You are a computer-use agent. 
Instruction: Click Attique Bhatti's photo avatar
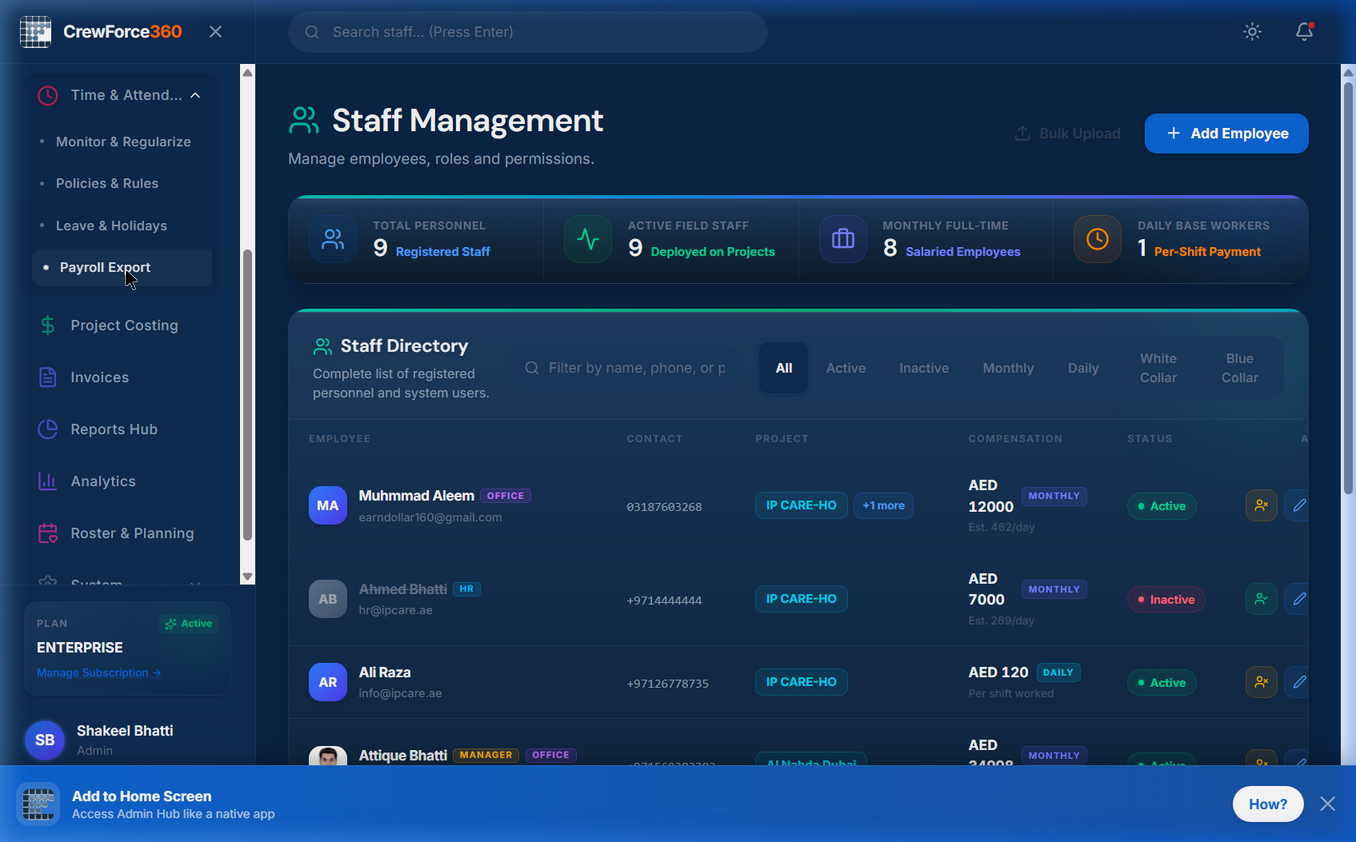tap(328, 756)
